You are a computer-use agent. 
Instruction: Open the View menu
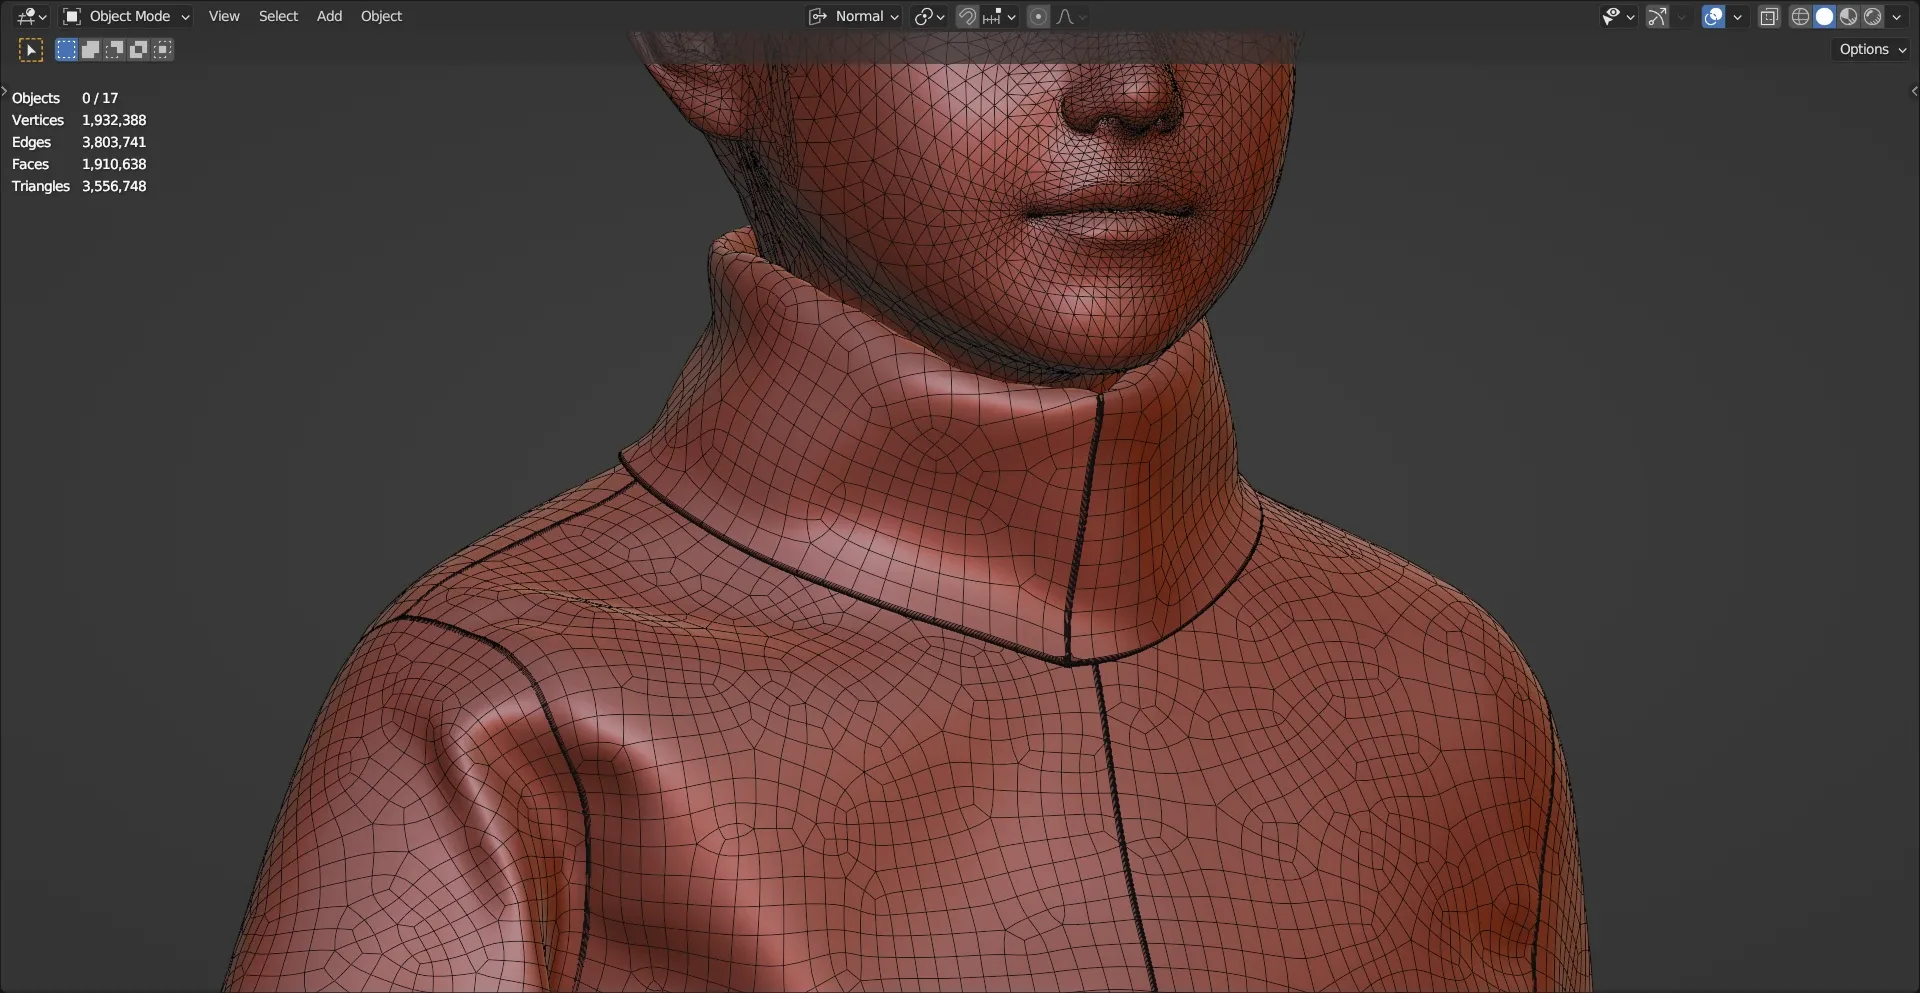coord(224,16)
